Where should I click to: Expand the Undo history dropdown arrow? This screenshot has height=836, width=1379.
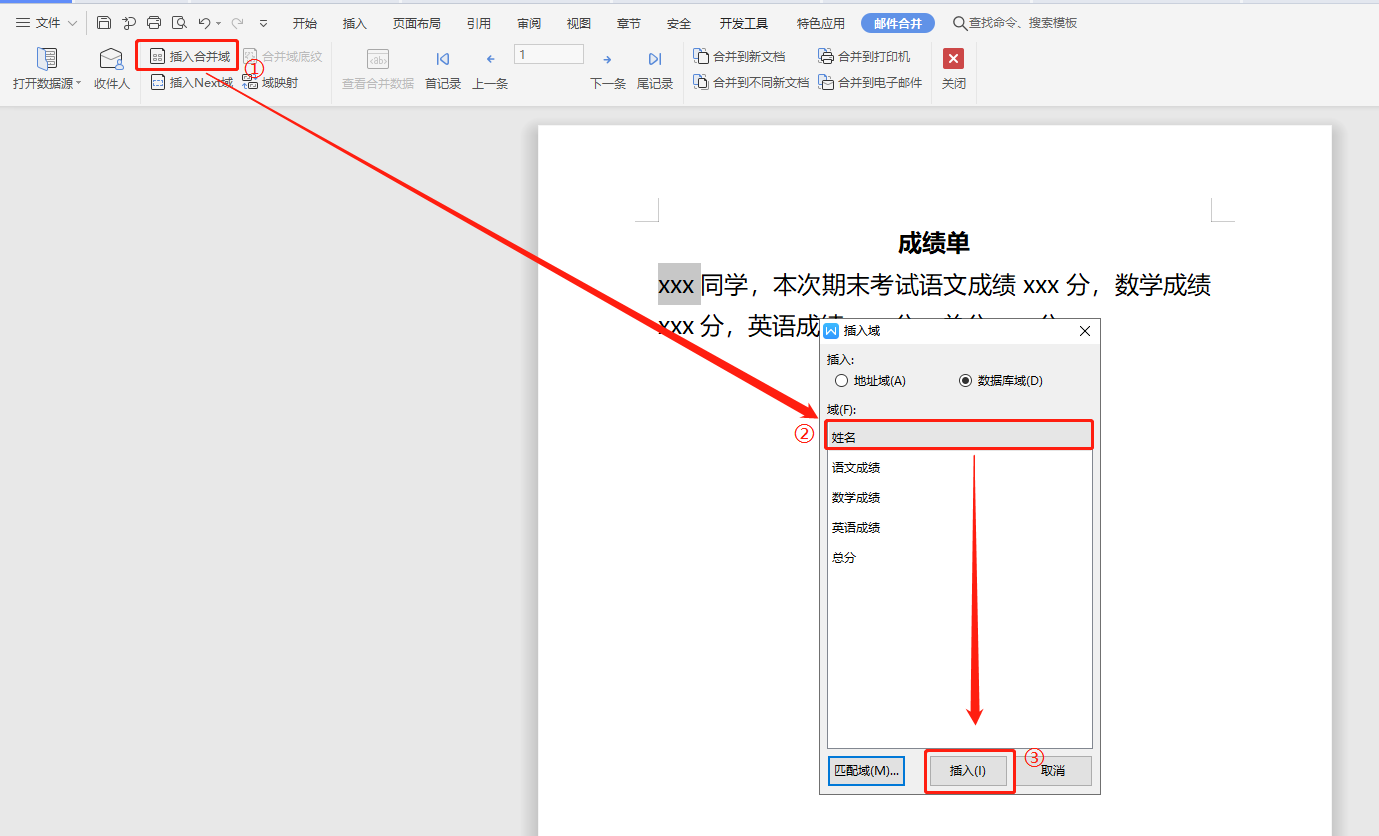[x=219, y=23]
